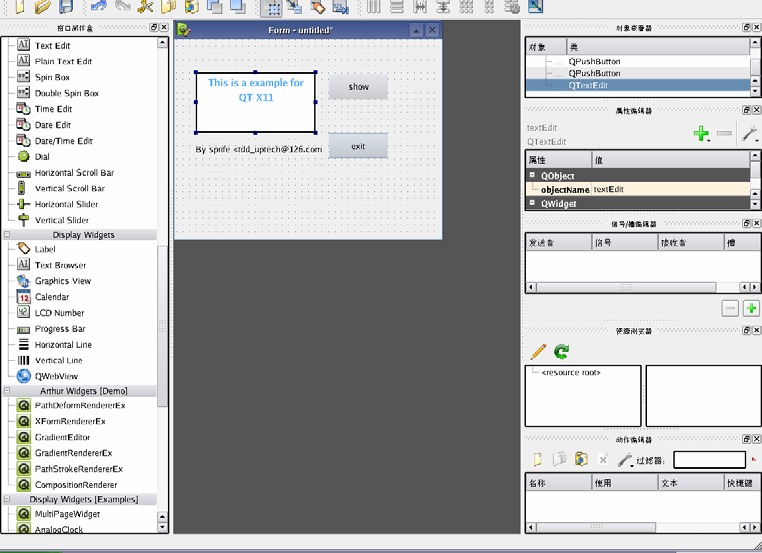Click the exit button on the form
Image resolution: width=762 pixels, height=553 pixels.
tap(358, 147)
